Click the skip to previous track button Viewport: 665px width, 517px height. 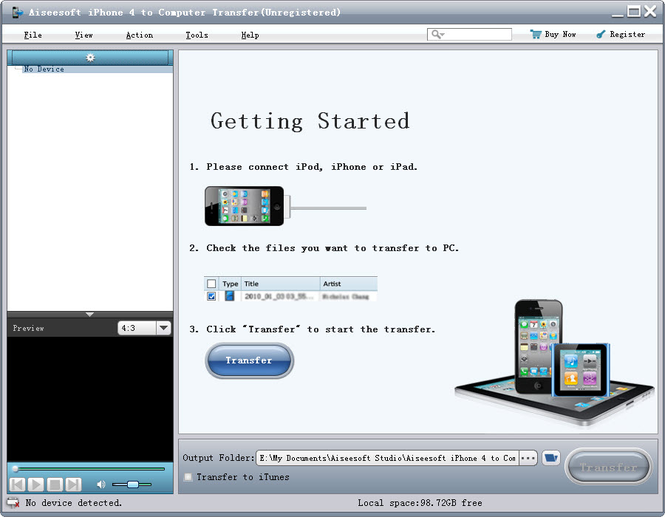17,484
